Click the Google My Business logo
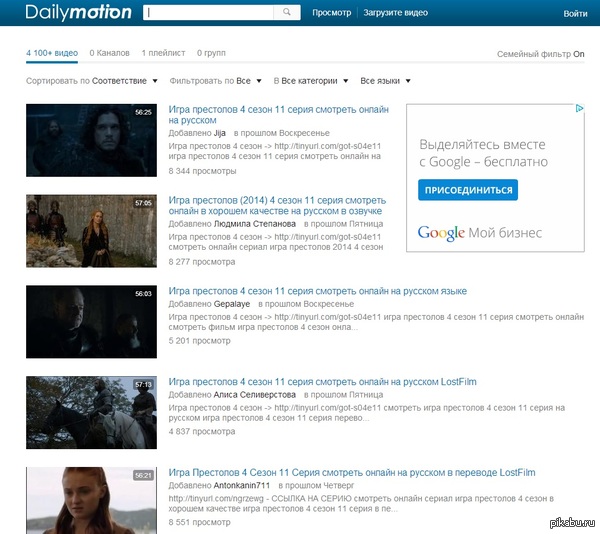 [x=479, y=233]
